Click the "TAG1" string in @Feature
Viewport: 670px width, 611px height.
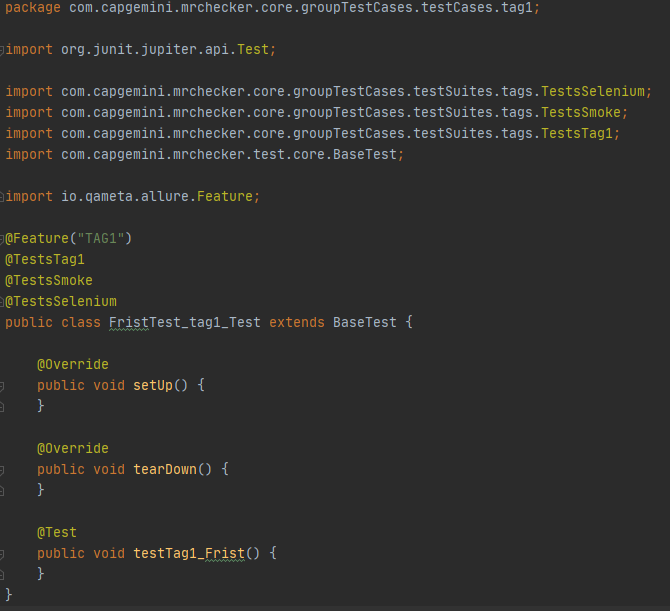click(100, 238)
